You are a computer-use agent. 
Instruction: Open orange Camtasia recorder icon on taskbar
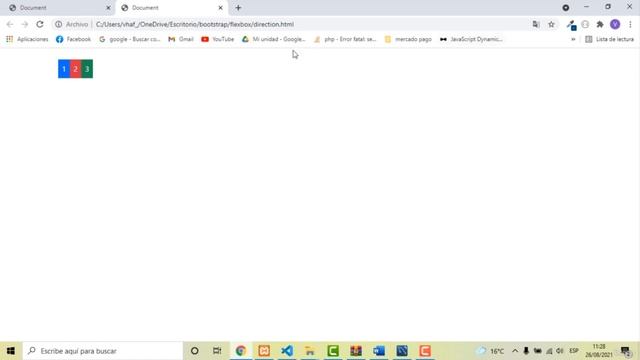click(425, 351)
